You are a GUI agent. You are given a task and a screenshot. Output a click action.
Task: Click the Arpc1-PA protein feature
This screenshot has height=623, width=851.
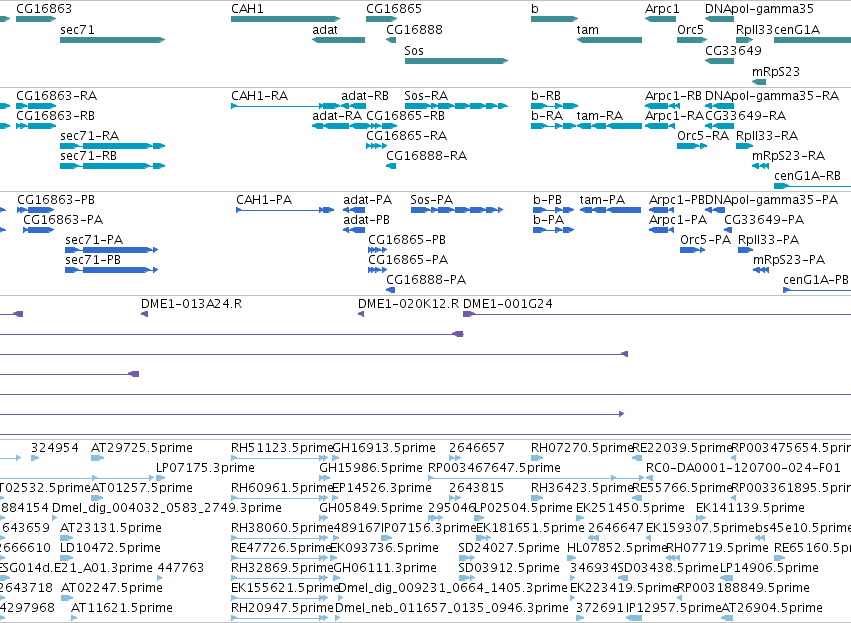coord(661,230)
